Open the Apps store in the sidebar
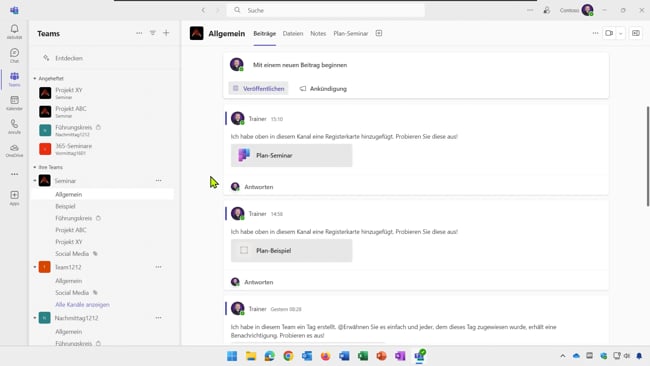 click(x=14, y=198)
